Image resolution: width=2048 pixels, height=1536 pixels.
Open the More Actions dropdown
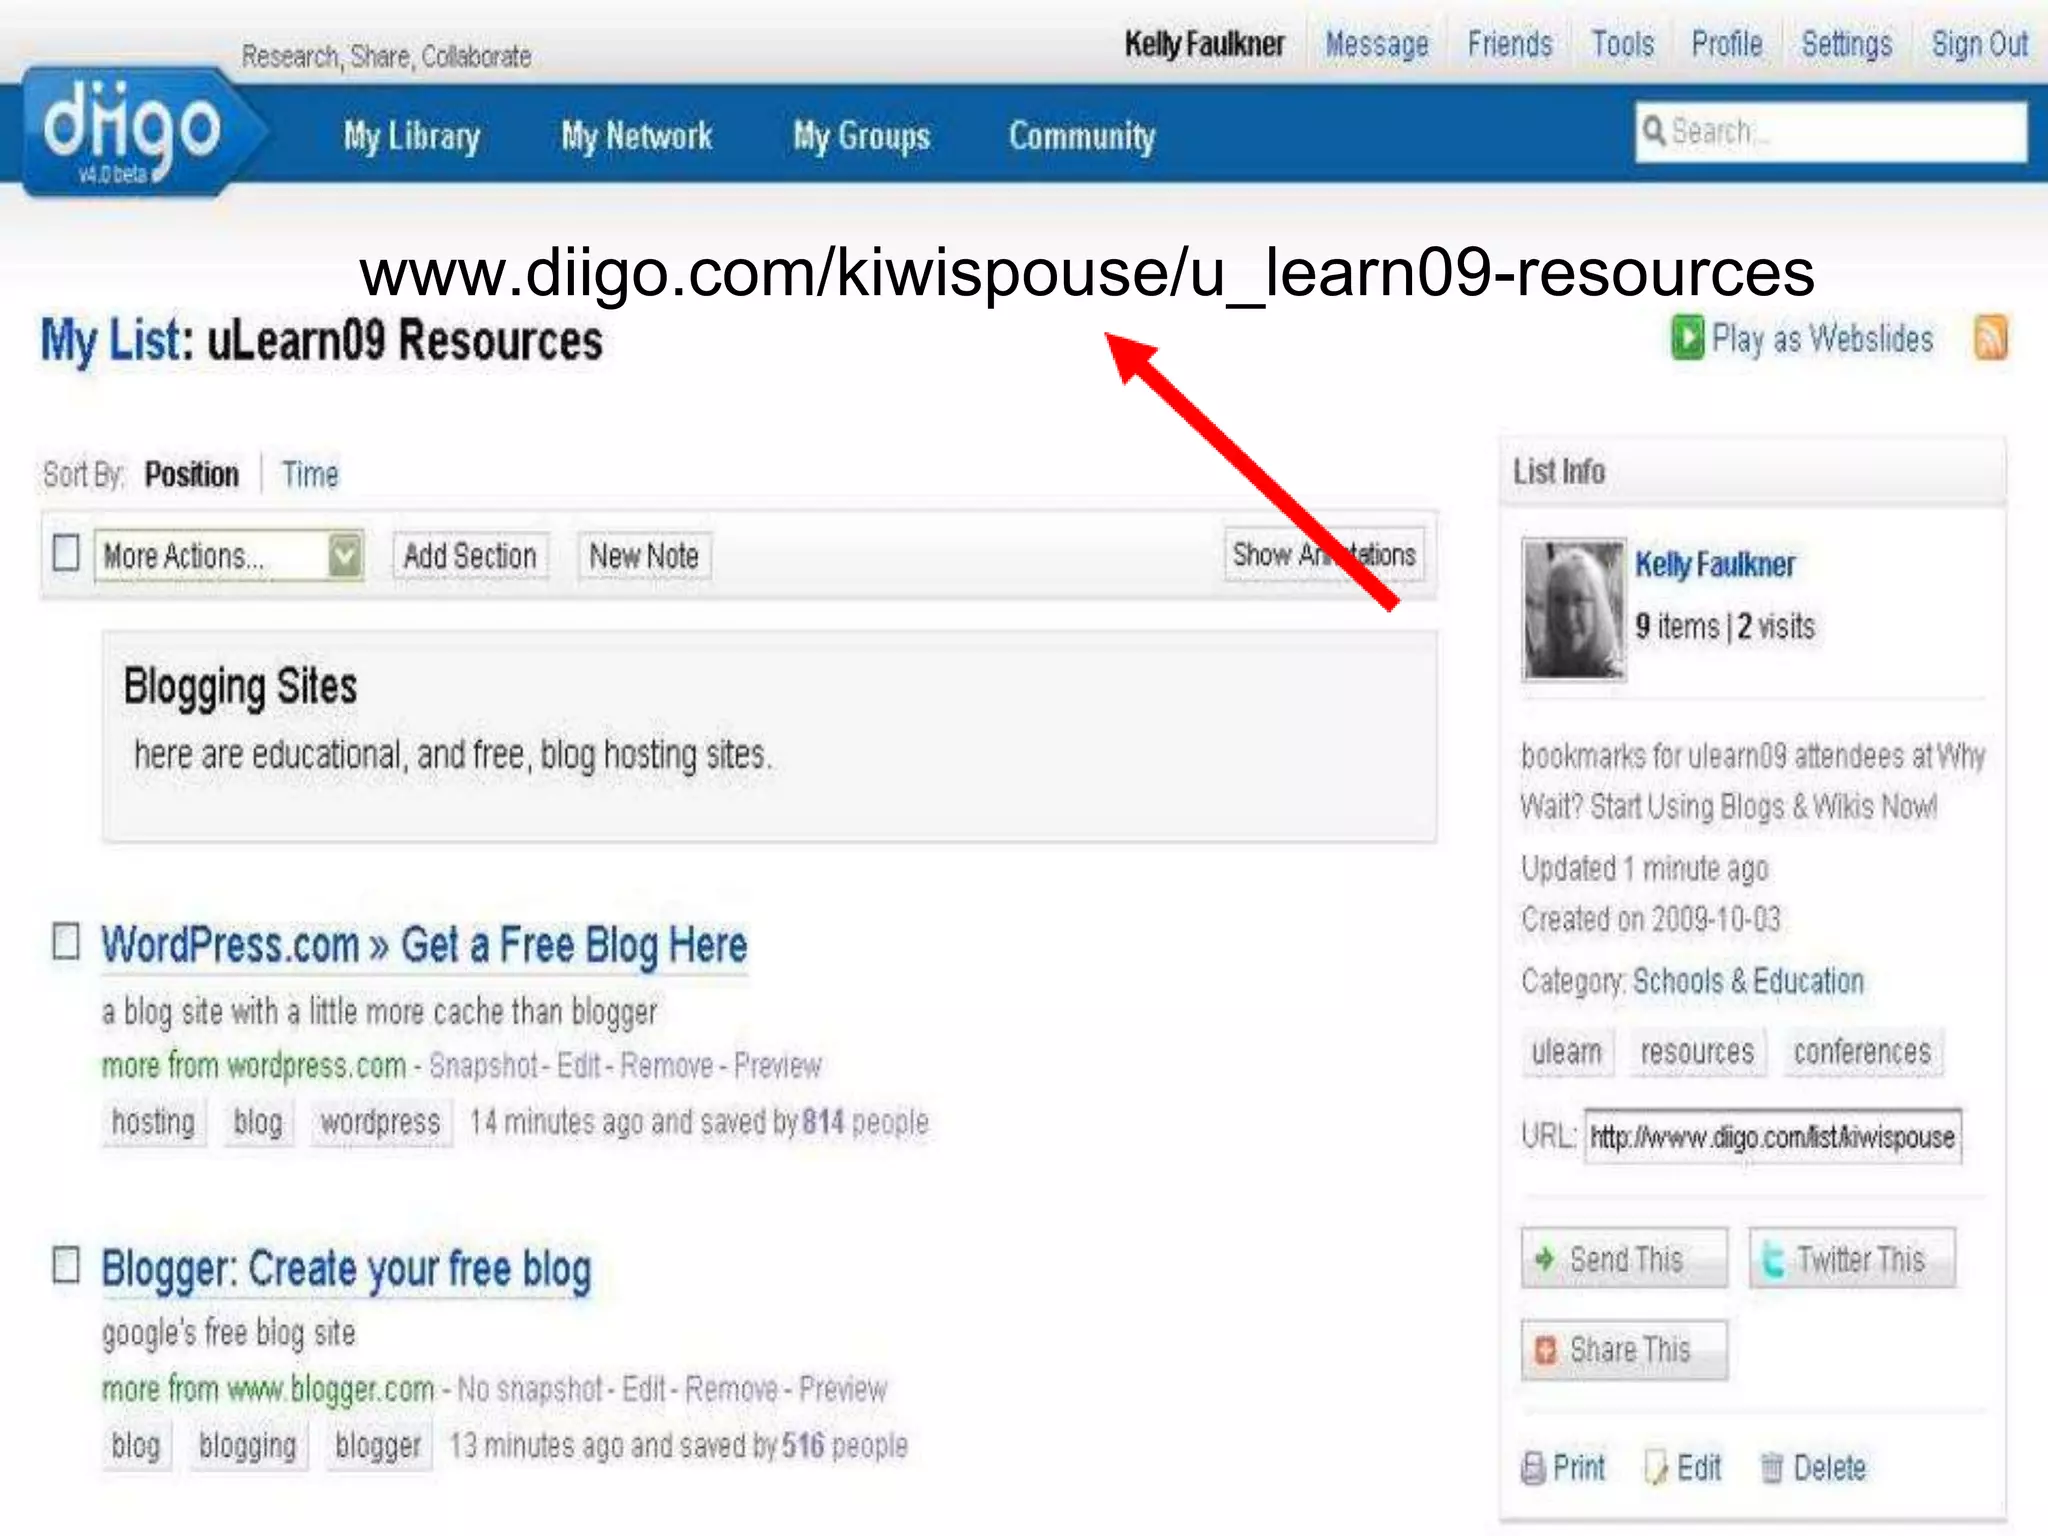click(229, 555)
